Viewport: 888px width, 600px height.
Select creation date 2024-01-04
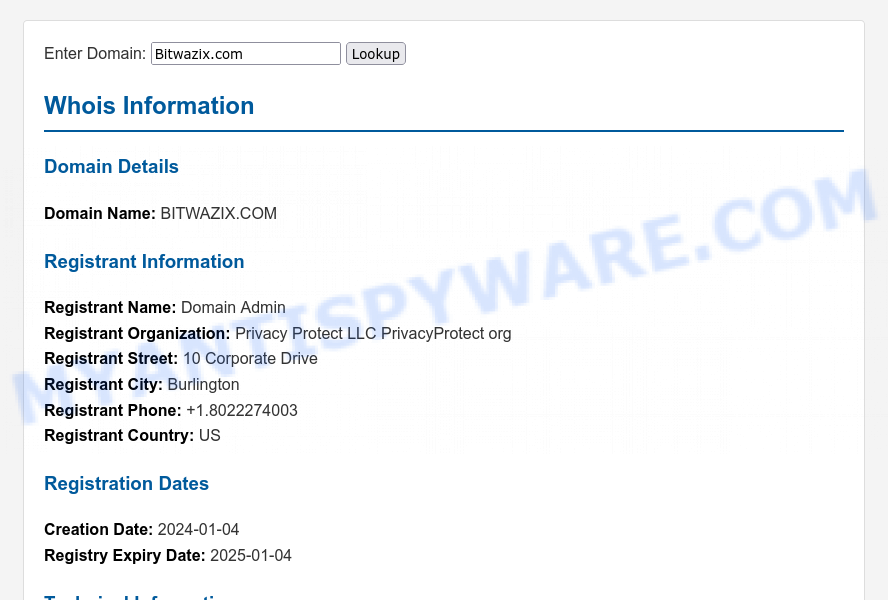pyautogui.click(x=198, y=530)
